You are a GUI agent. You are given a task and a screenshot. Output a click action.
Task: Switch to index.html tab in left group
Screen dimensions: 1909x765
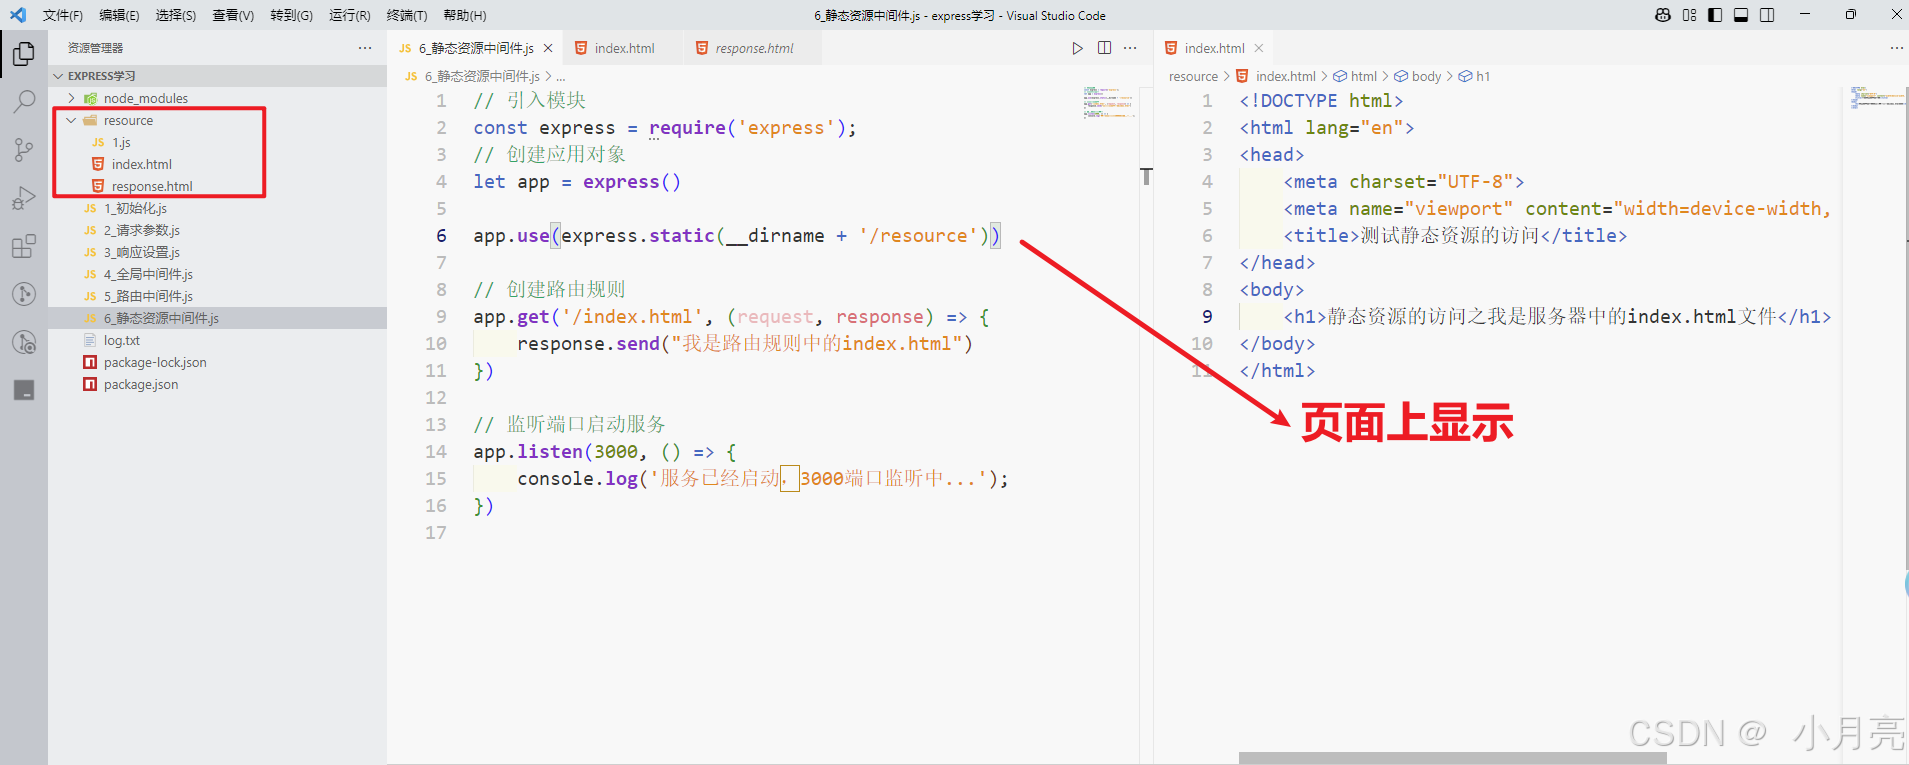(623, 48)
